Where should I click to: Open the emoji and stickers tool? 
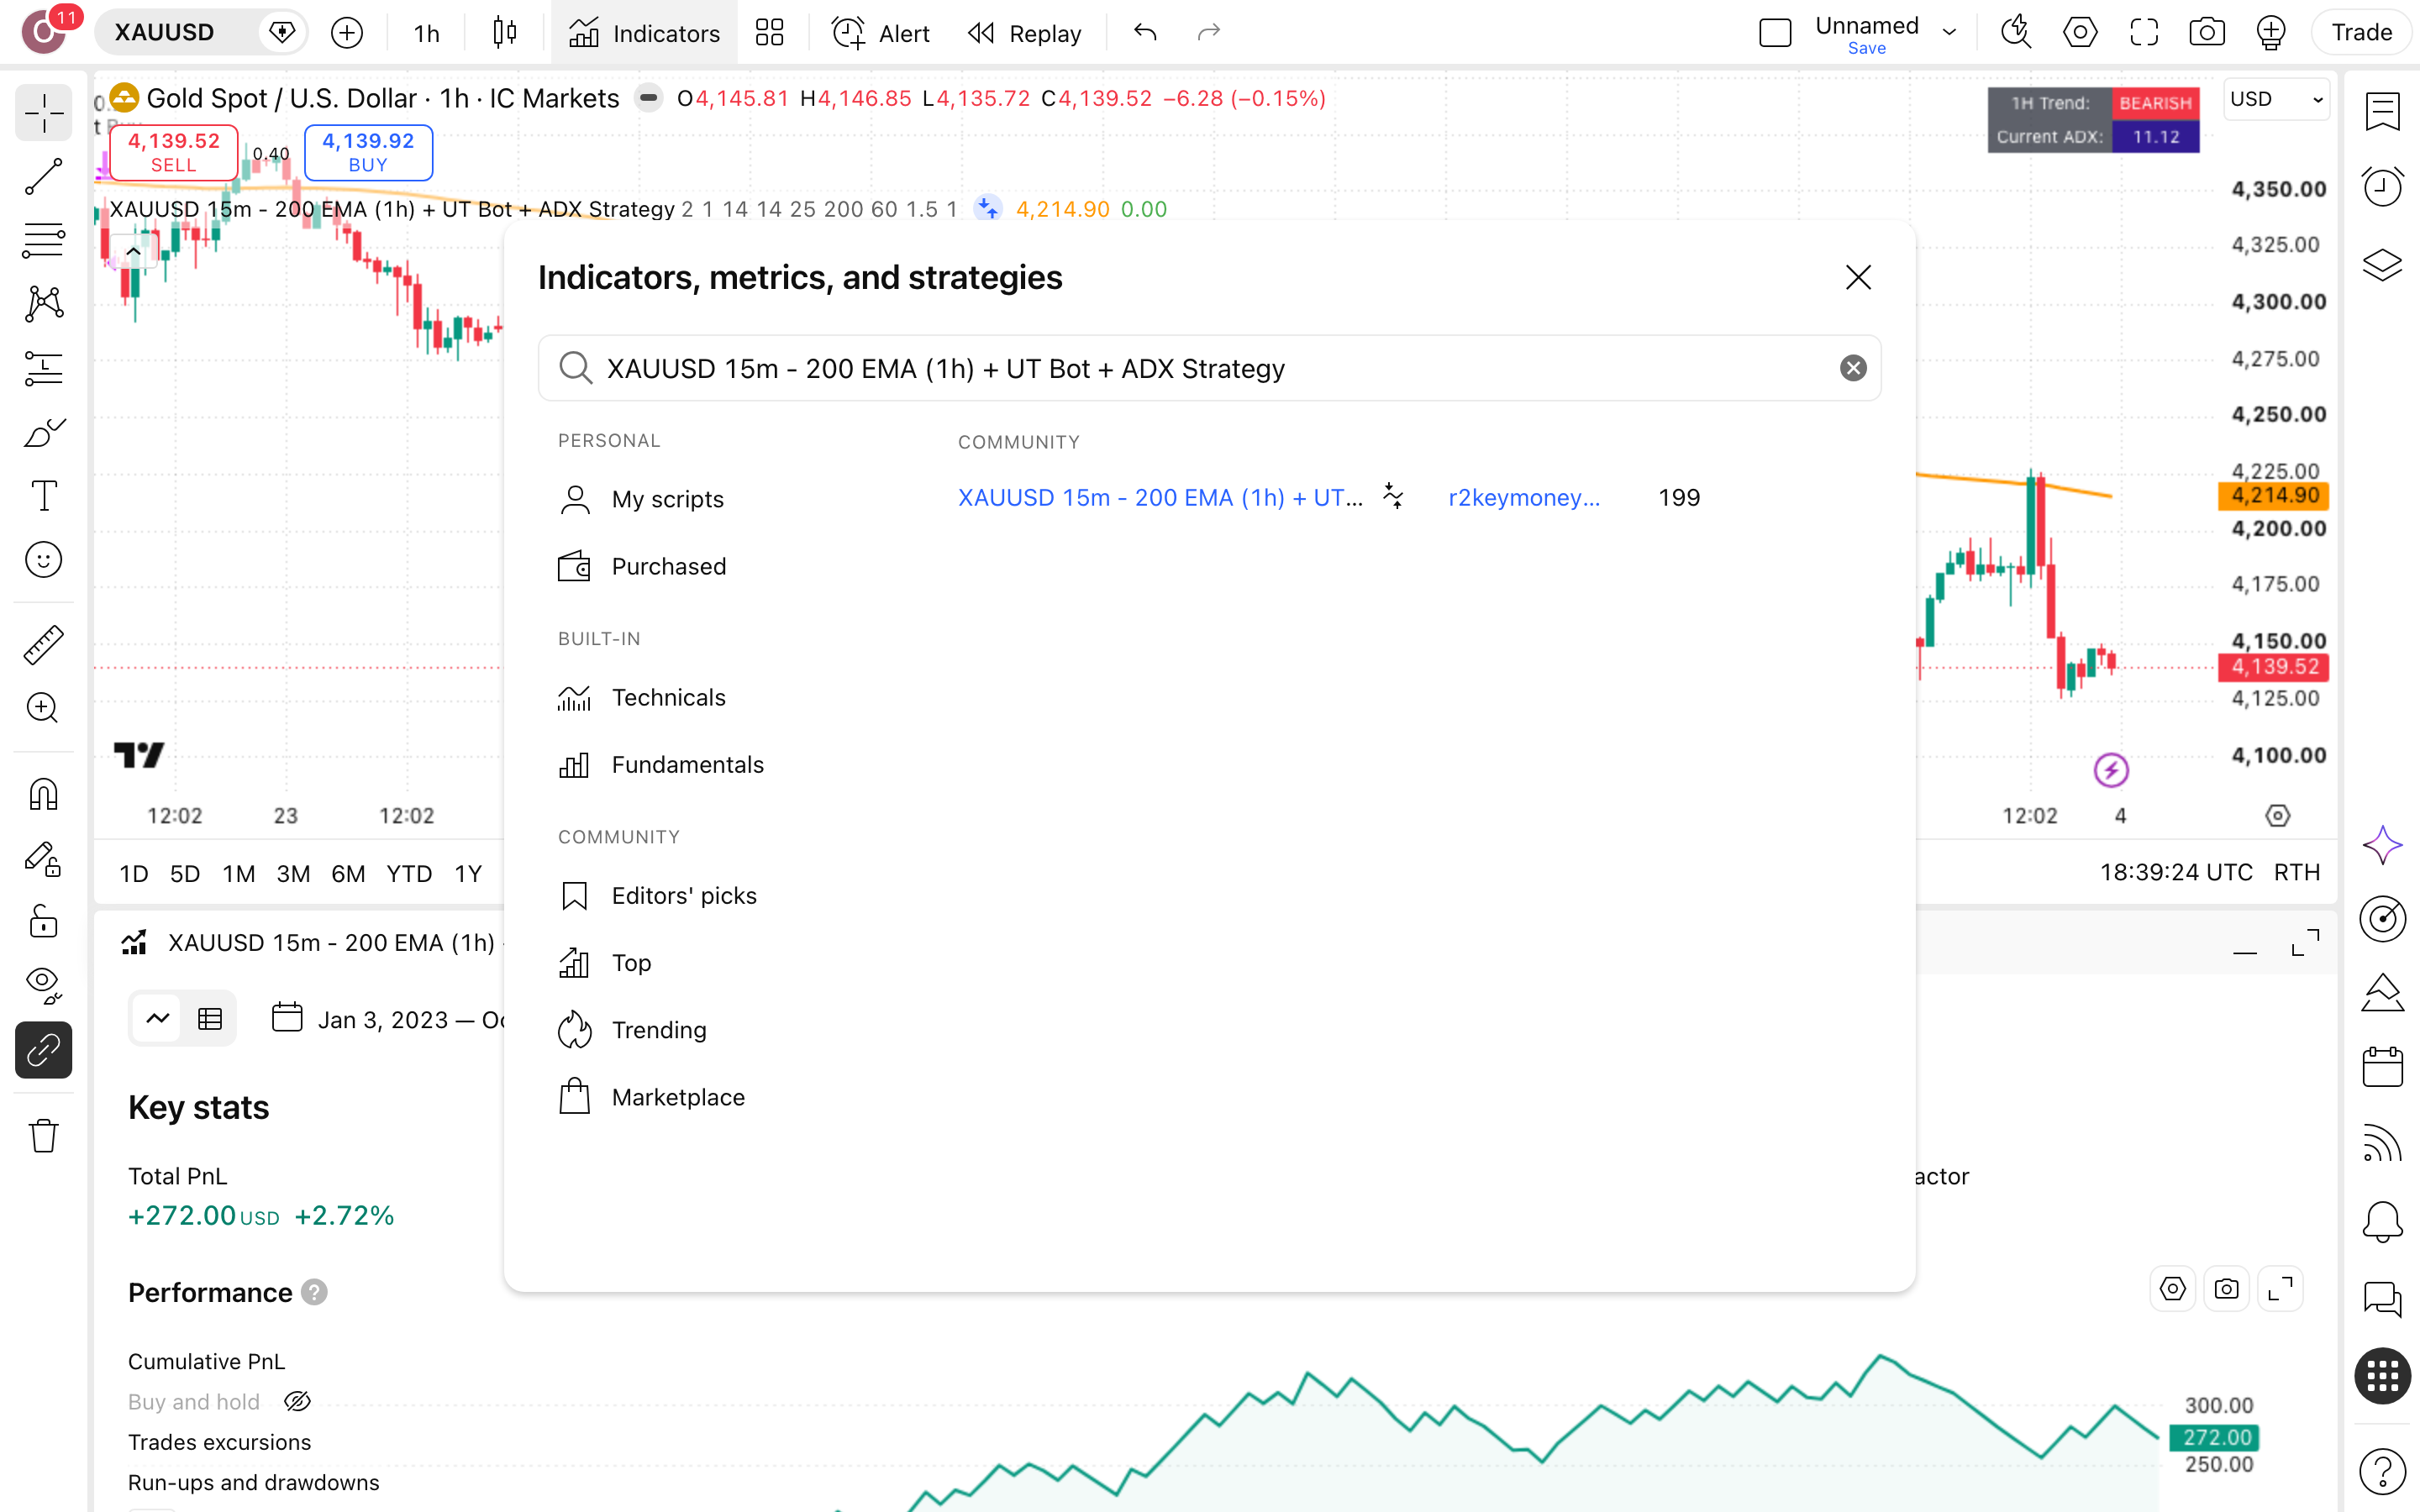(43, 560)
